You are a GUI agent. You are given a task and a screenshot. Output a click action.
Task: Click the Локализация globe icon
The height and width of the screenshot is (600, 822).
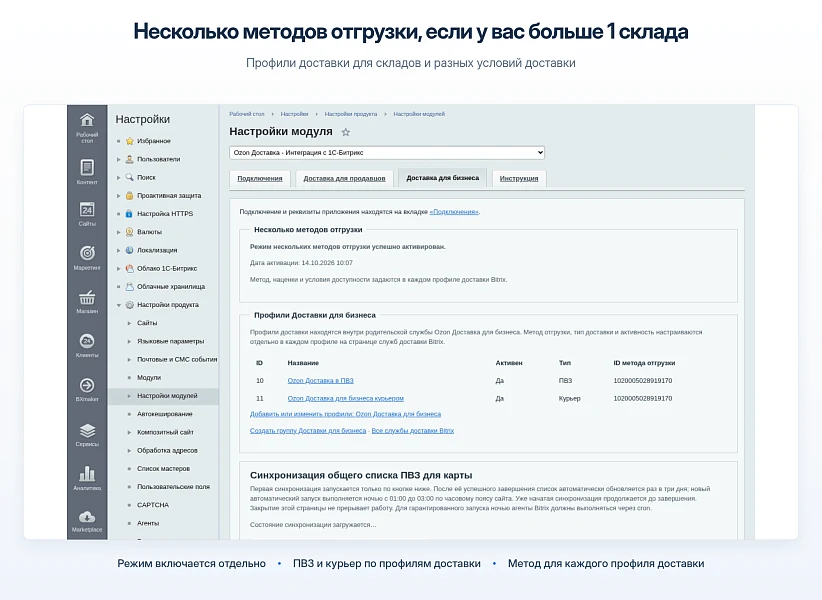(129, 250)
